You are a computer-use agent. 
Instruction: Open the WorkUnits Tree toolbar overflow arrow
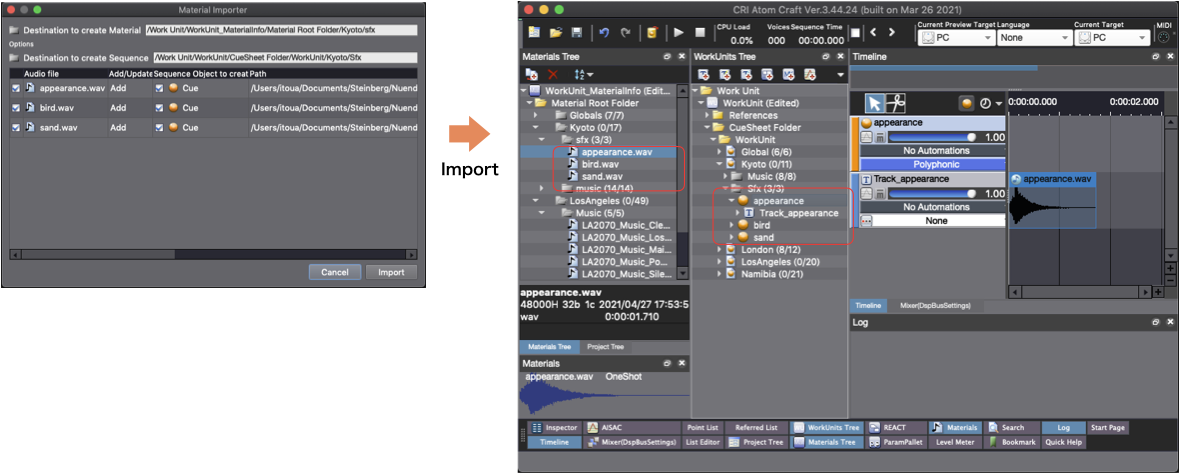tap(840, 75)
